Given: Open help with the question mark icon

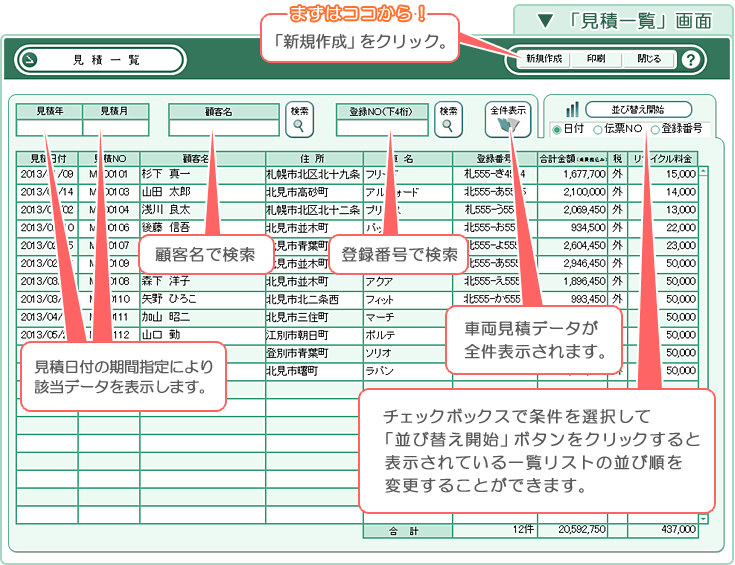Looking at the screenshot, I should click(690, 60).
